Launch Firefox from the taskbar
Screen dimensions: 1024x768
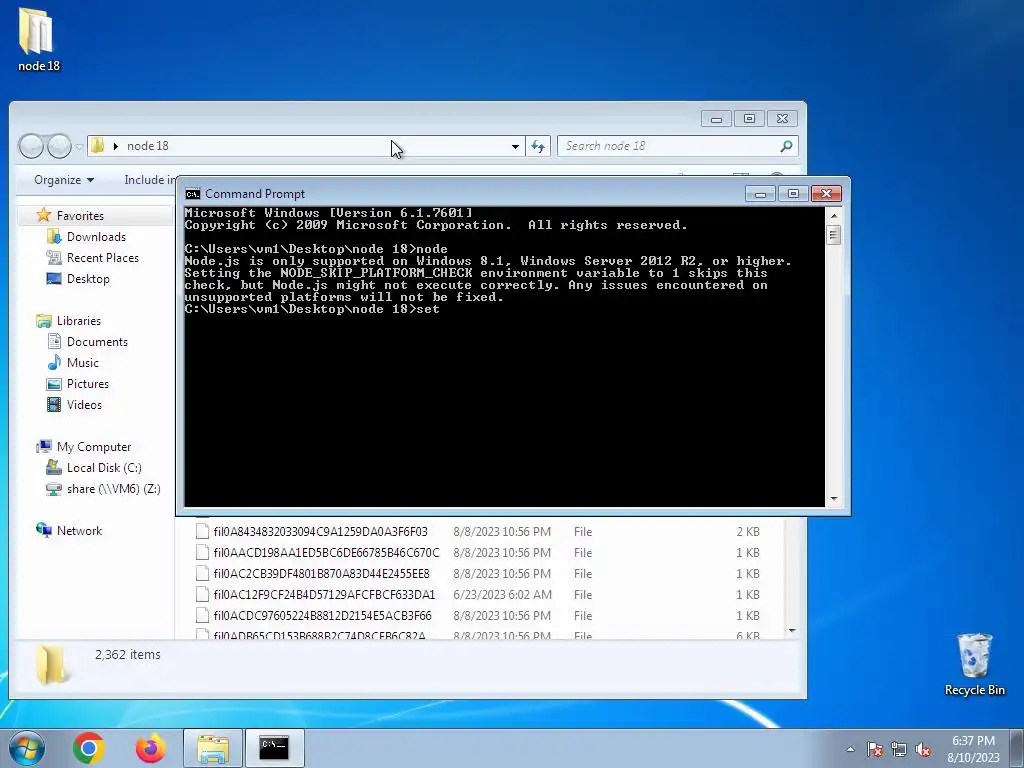click(150, 748)
